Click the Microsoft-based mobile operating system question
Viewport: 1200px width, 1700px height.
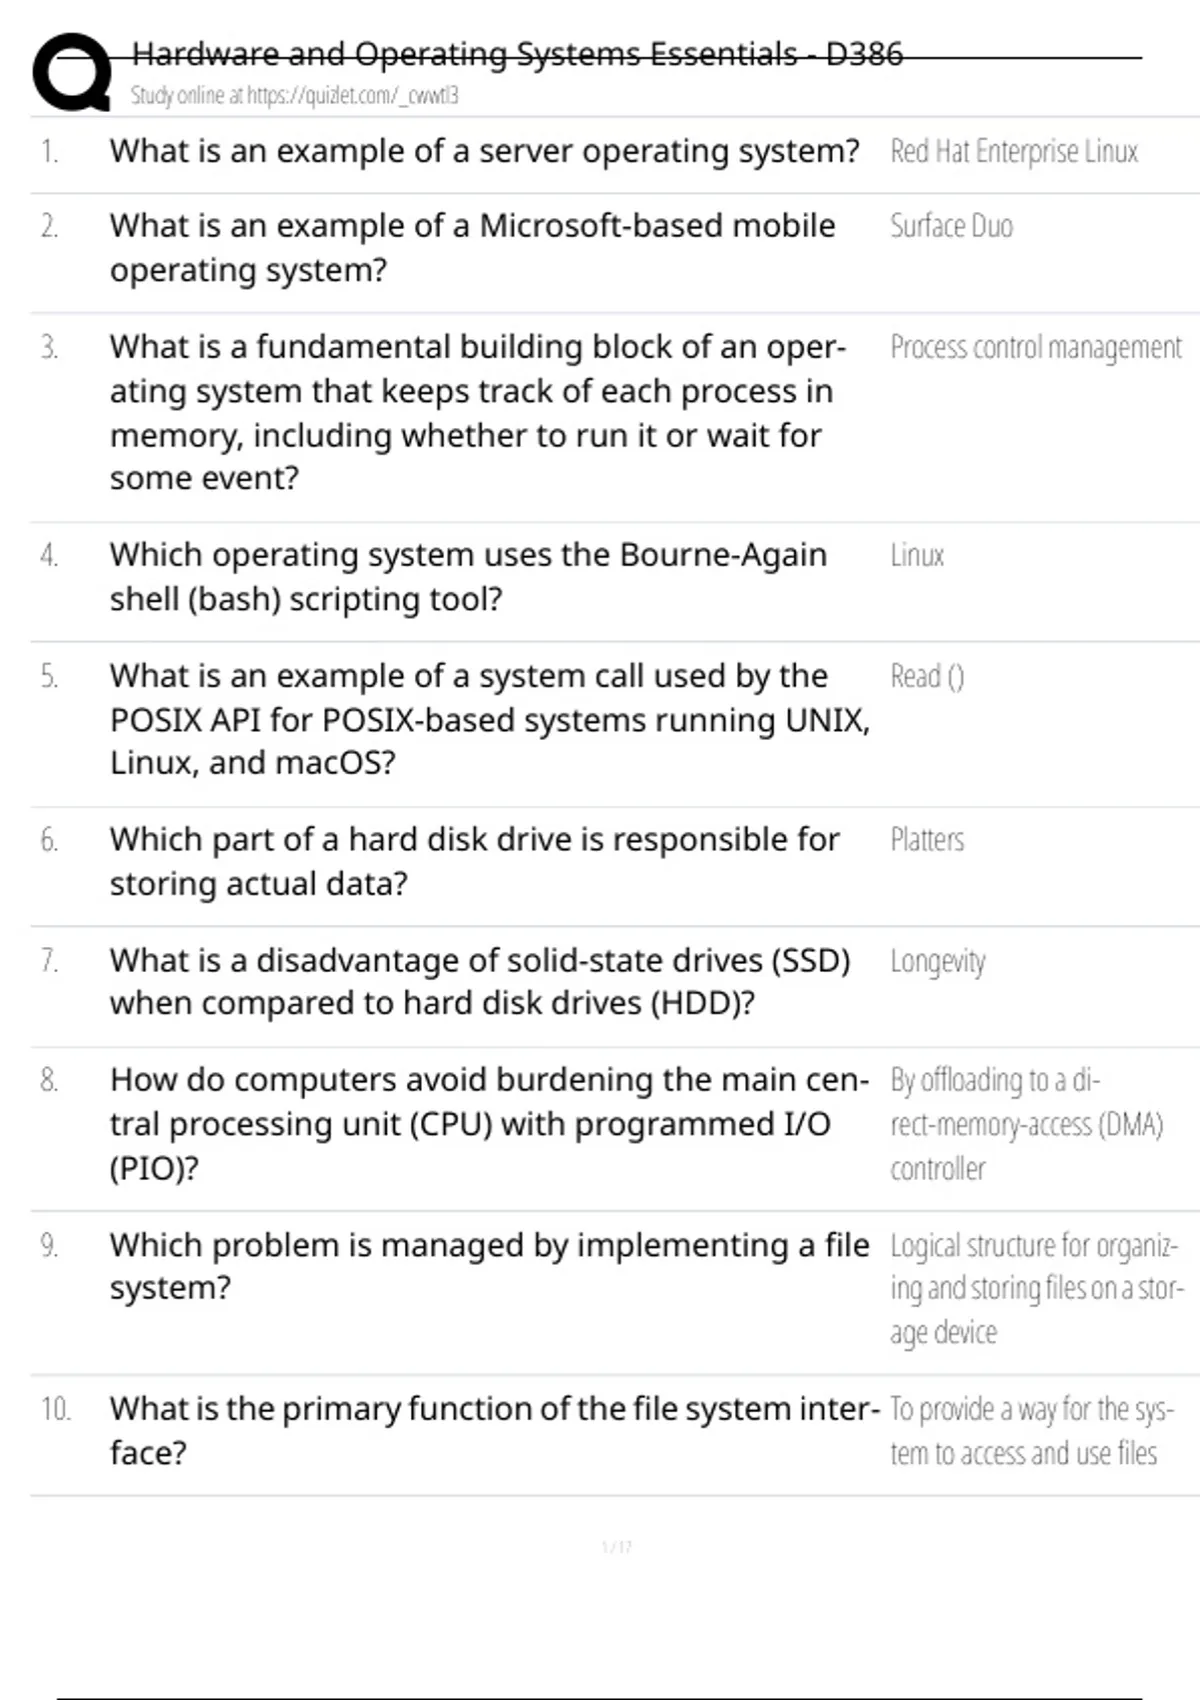point(472,248)
